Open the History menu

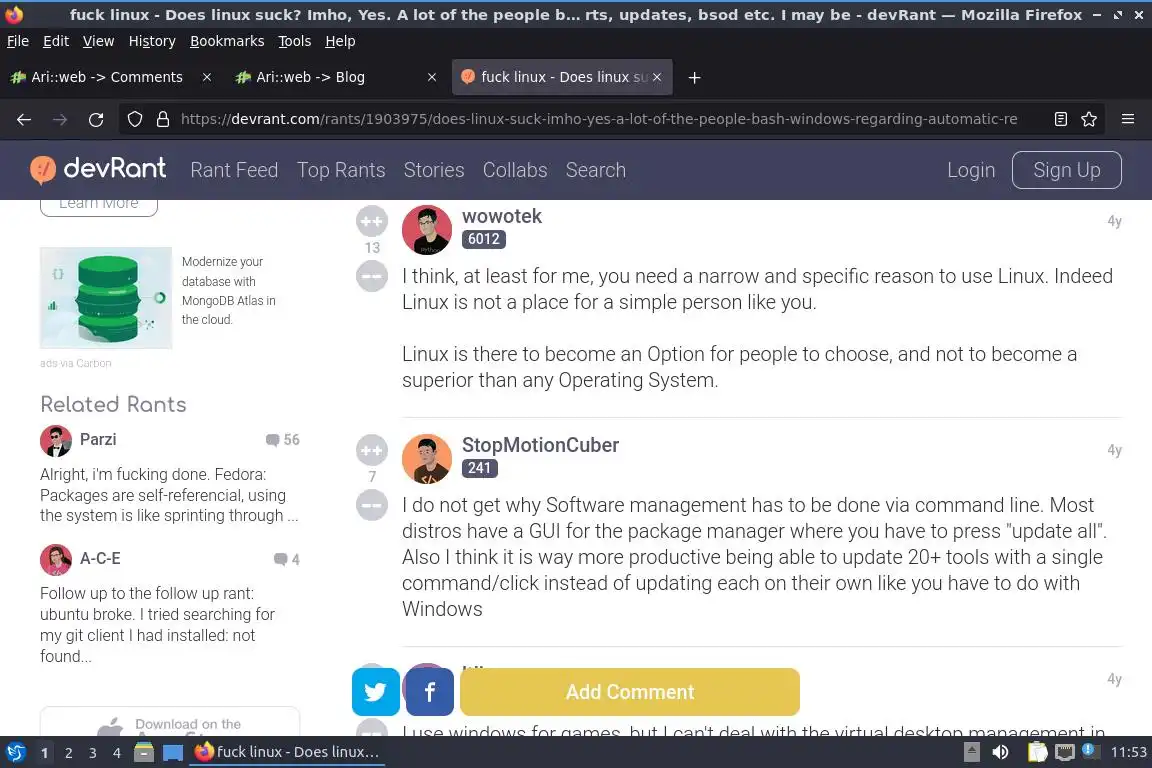tap(152, 41)
